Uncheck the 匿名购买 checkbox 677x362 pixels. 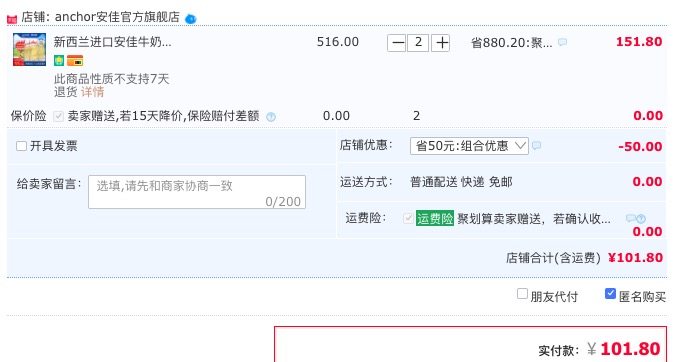(610, 294)
